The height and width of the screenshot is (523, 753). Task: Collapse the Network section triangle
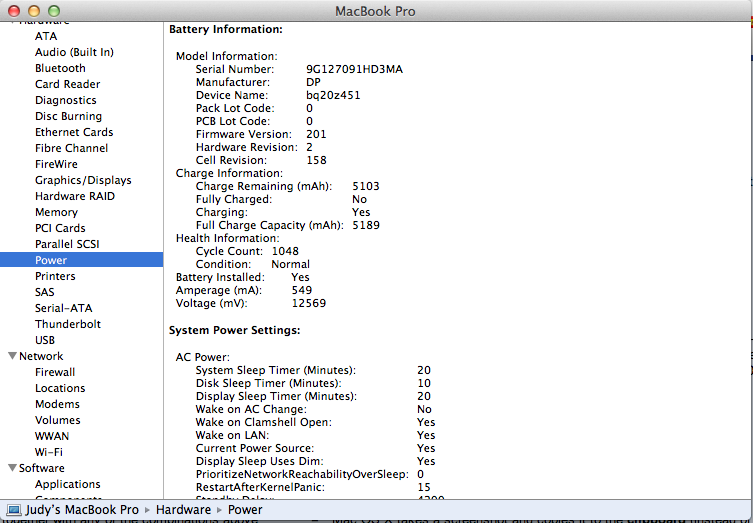12,356
